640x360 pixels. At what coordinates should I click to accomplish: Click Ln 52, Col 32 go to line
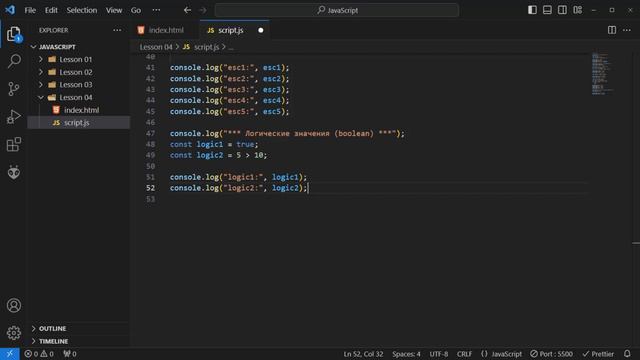tap(363, 354)
